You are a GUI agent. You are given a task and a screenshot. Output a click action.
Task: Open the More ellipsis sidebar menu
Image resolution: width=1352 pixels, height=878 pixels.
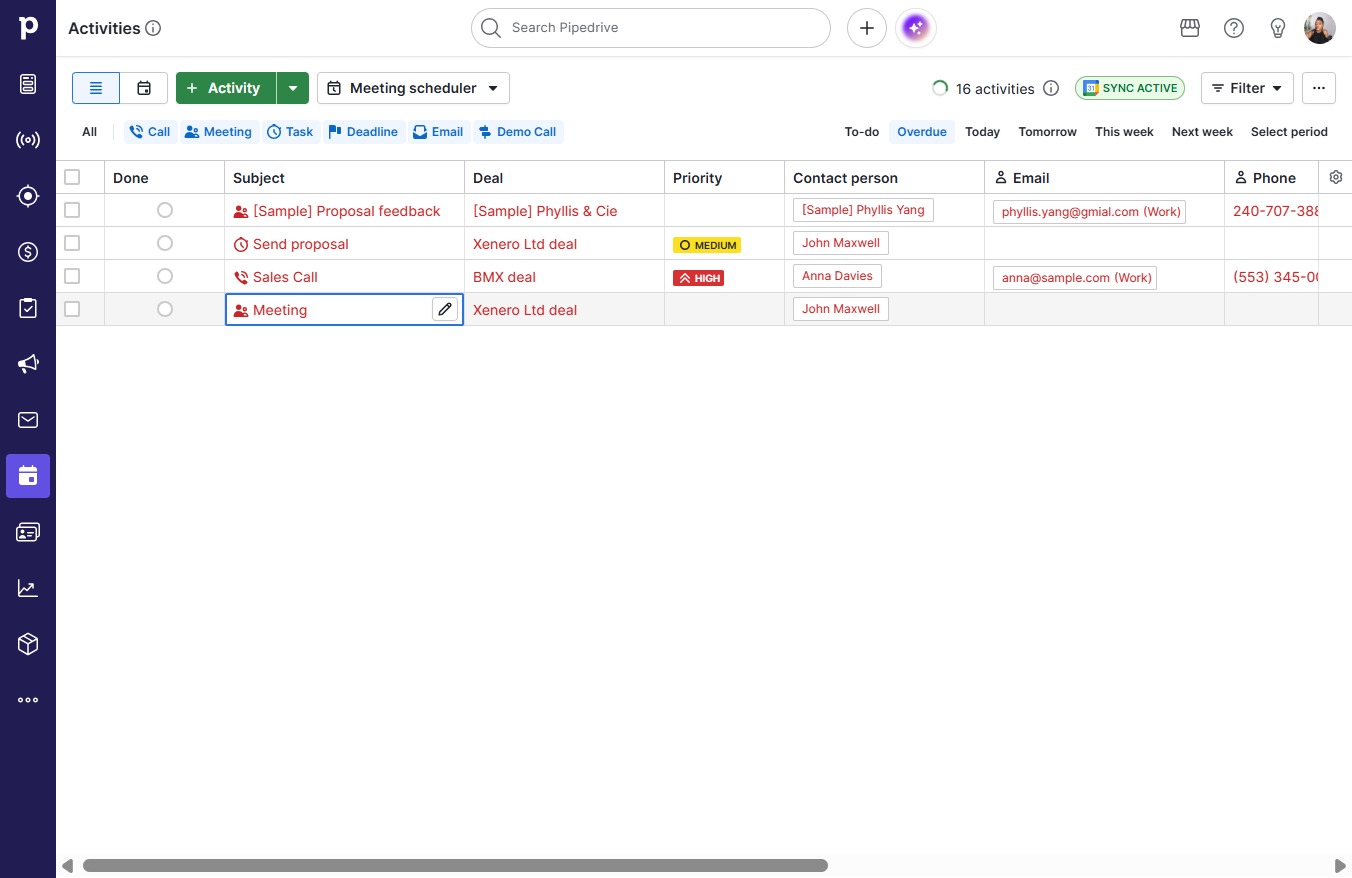28,700
